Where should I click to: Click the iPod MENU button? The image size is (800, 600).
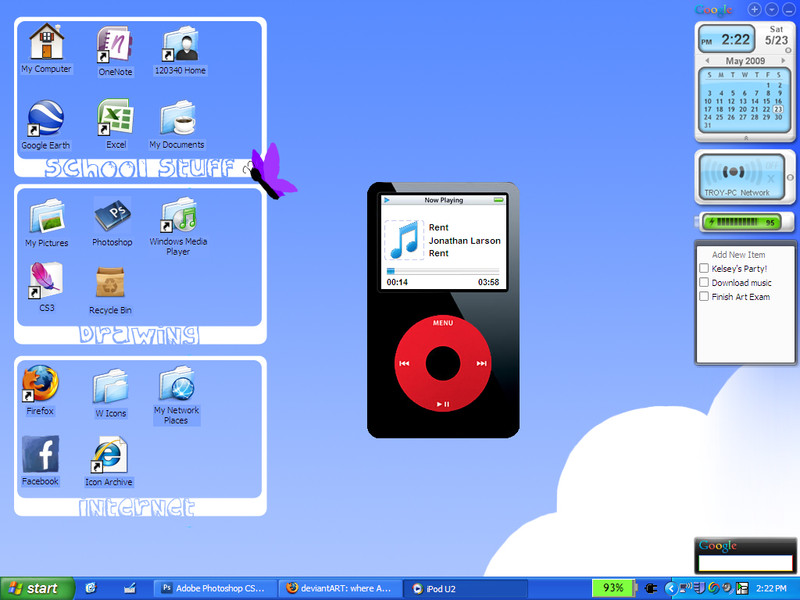443,323
